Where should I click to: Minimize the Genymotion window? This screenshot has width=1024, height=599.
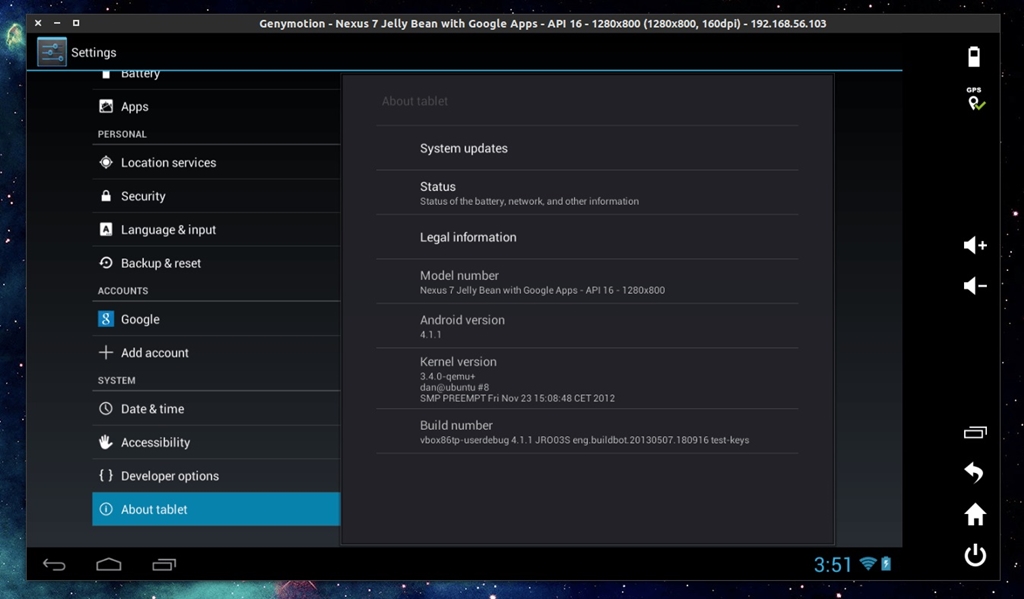[x=57, y=23]
